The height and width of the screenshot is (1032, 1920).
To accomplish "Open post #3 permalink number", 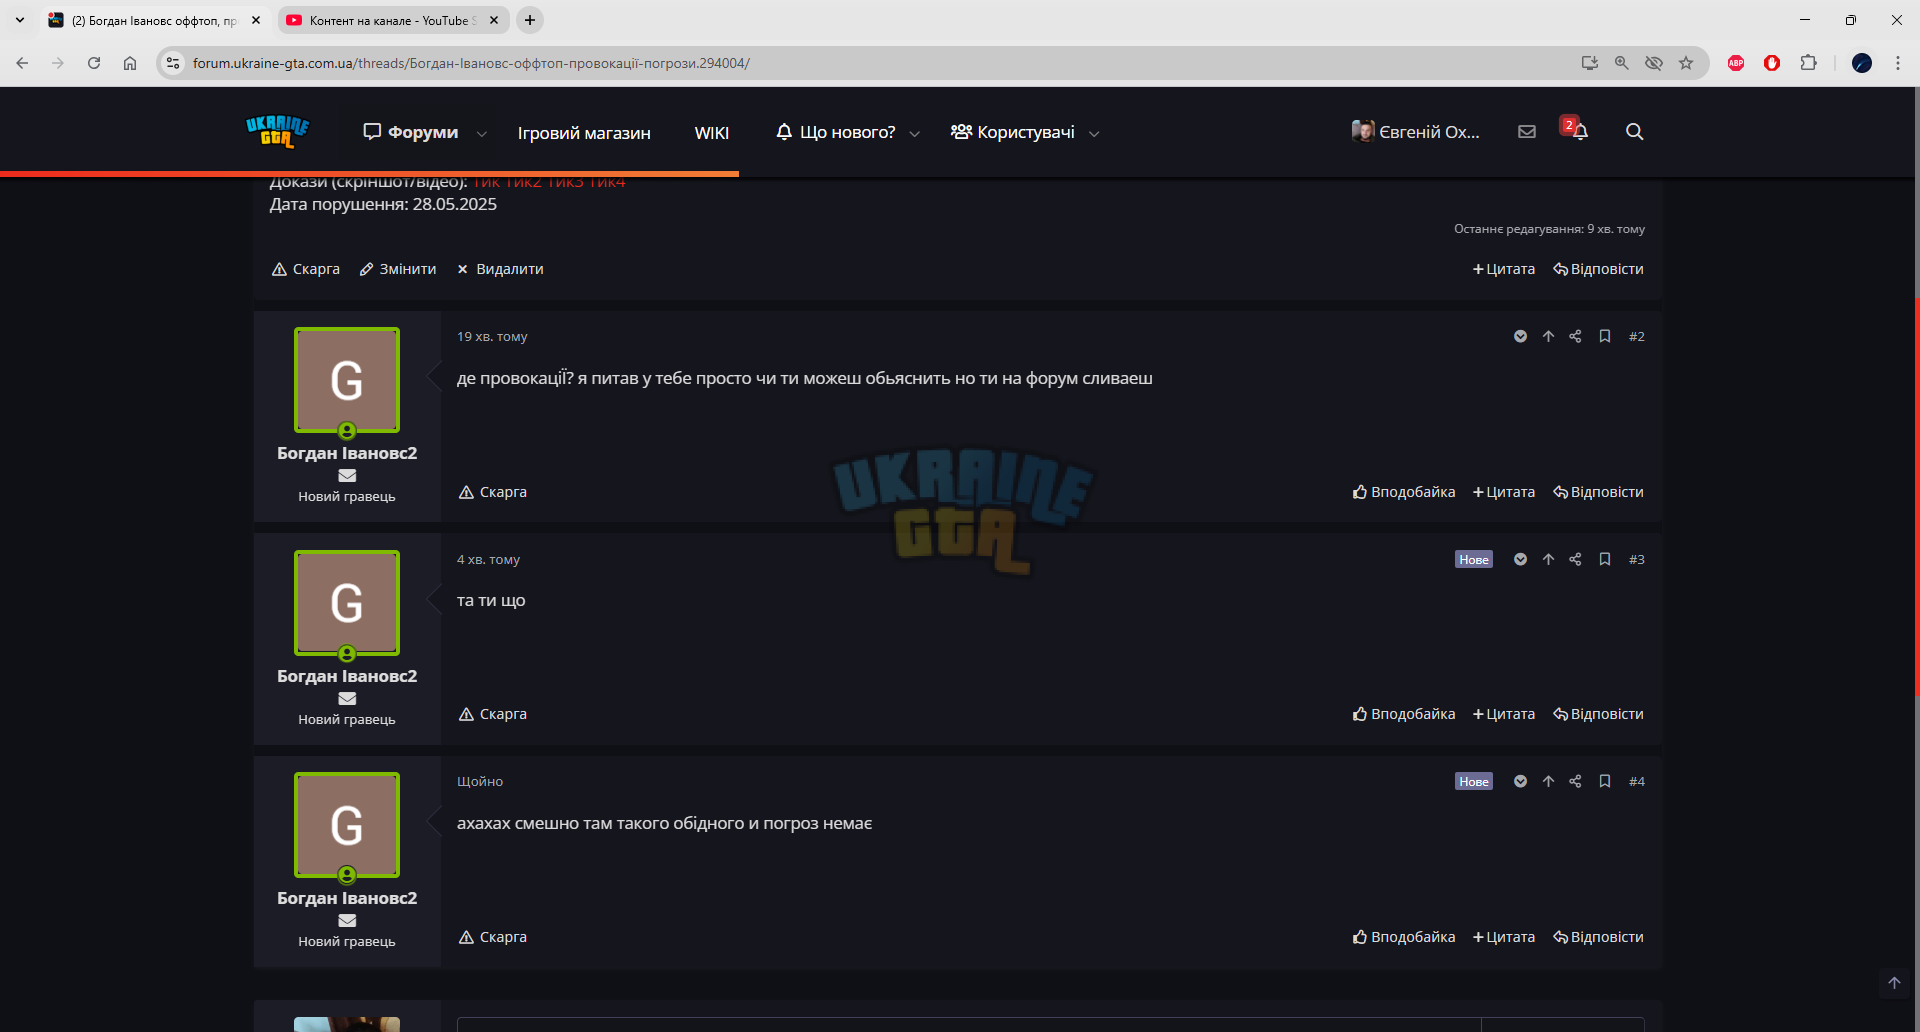I will [1636, 559].
